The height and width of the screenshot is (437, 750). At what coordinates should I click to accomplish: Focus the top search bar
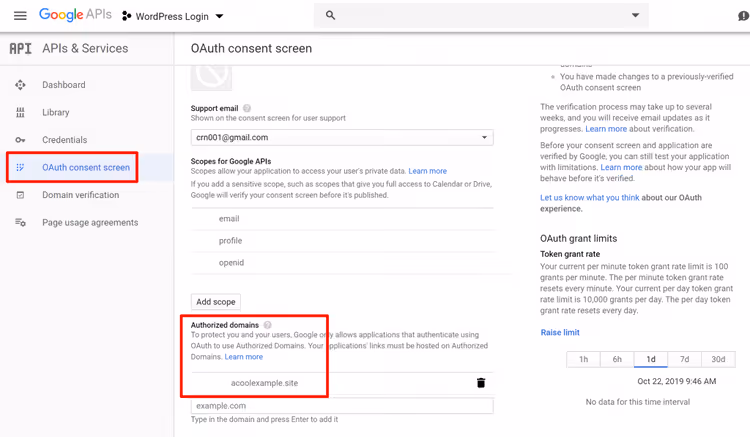481,15
